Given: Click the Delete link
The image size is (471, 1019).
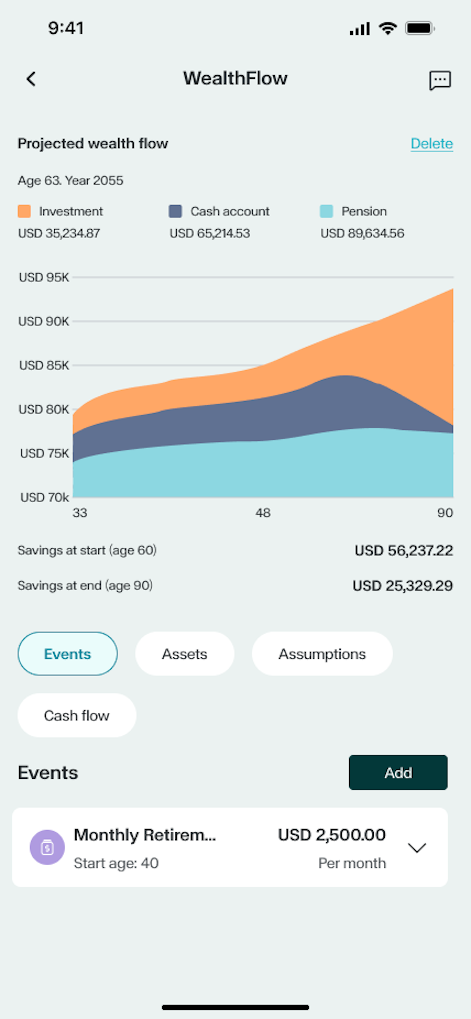Looking at the screenshot, I should tap(431, 144).
